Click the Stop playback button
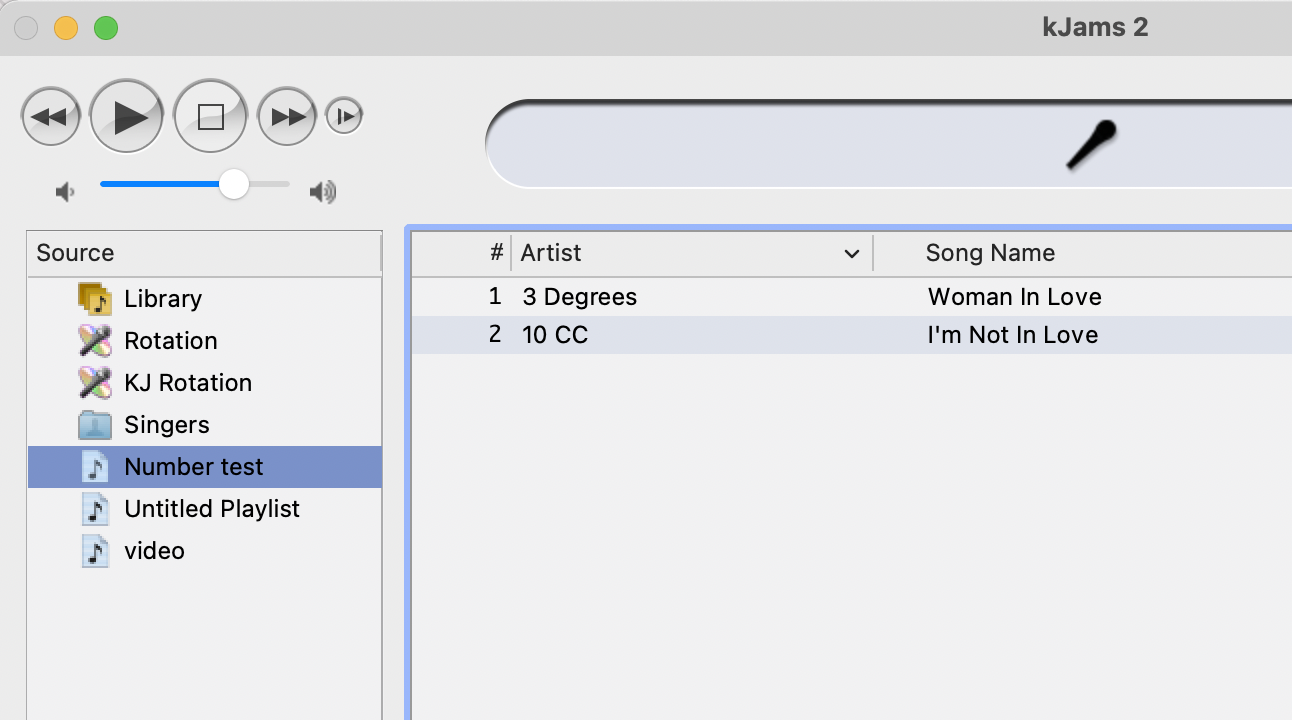The height and width of the screenshot is (720, 1292). pyautogui.click(x=210, y=117)
